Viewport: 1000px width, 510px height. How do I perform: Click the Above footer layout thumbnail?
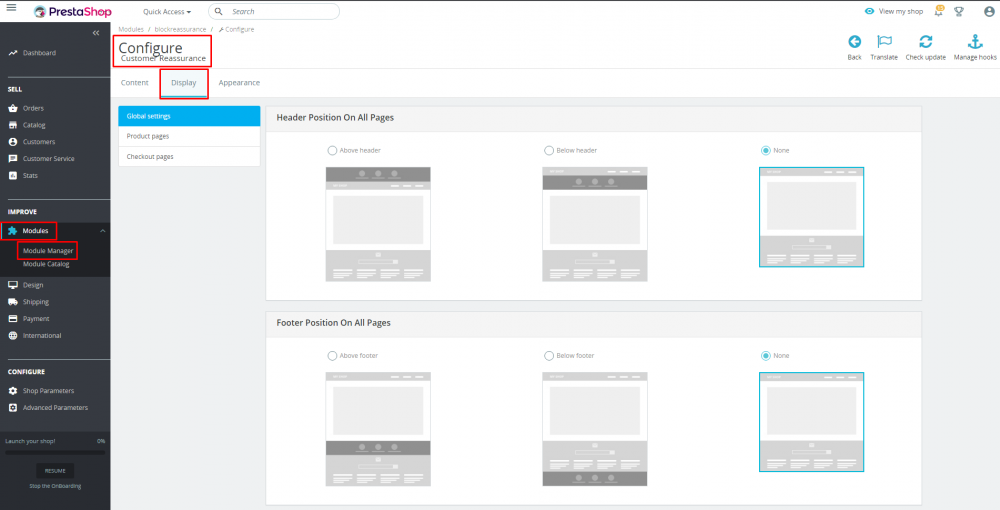tap(378, 429)
